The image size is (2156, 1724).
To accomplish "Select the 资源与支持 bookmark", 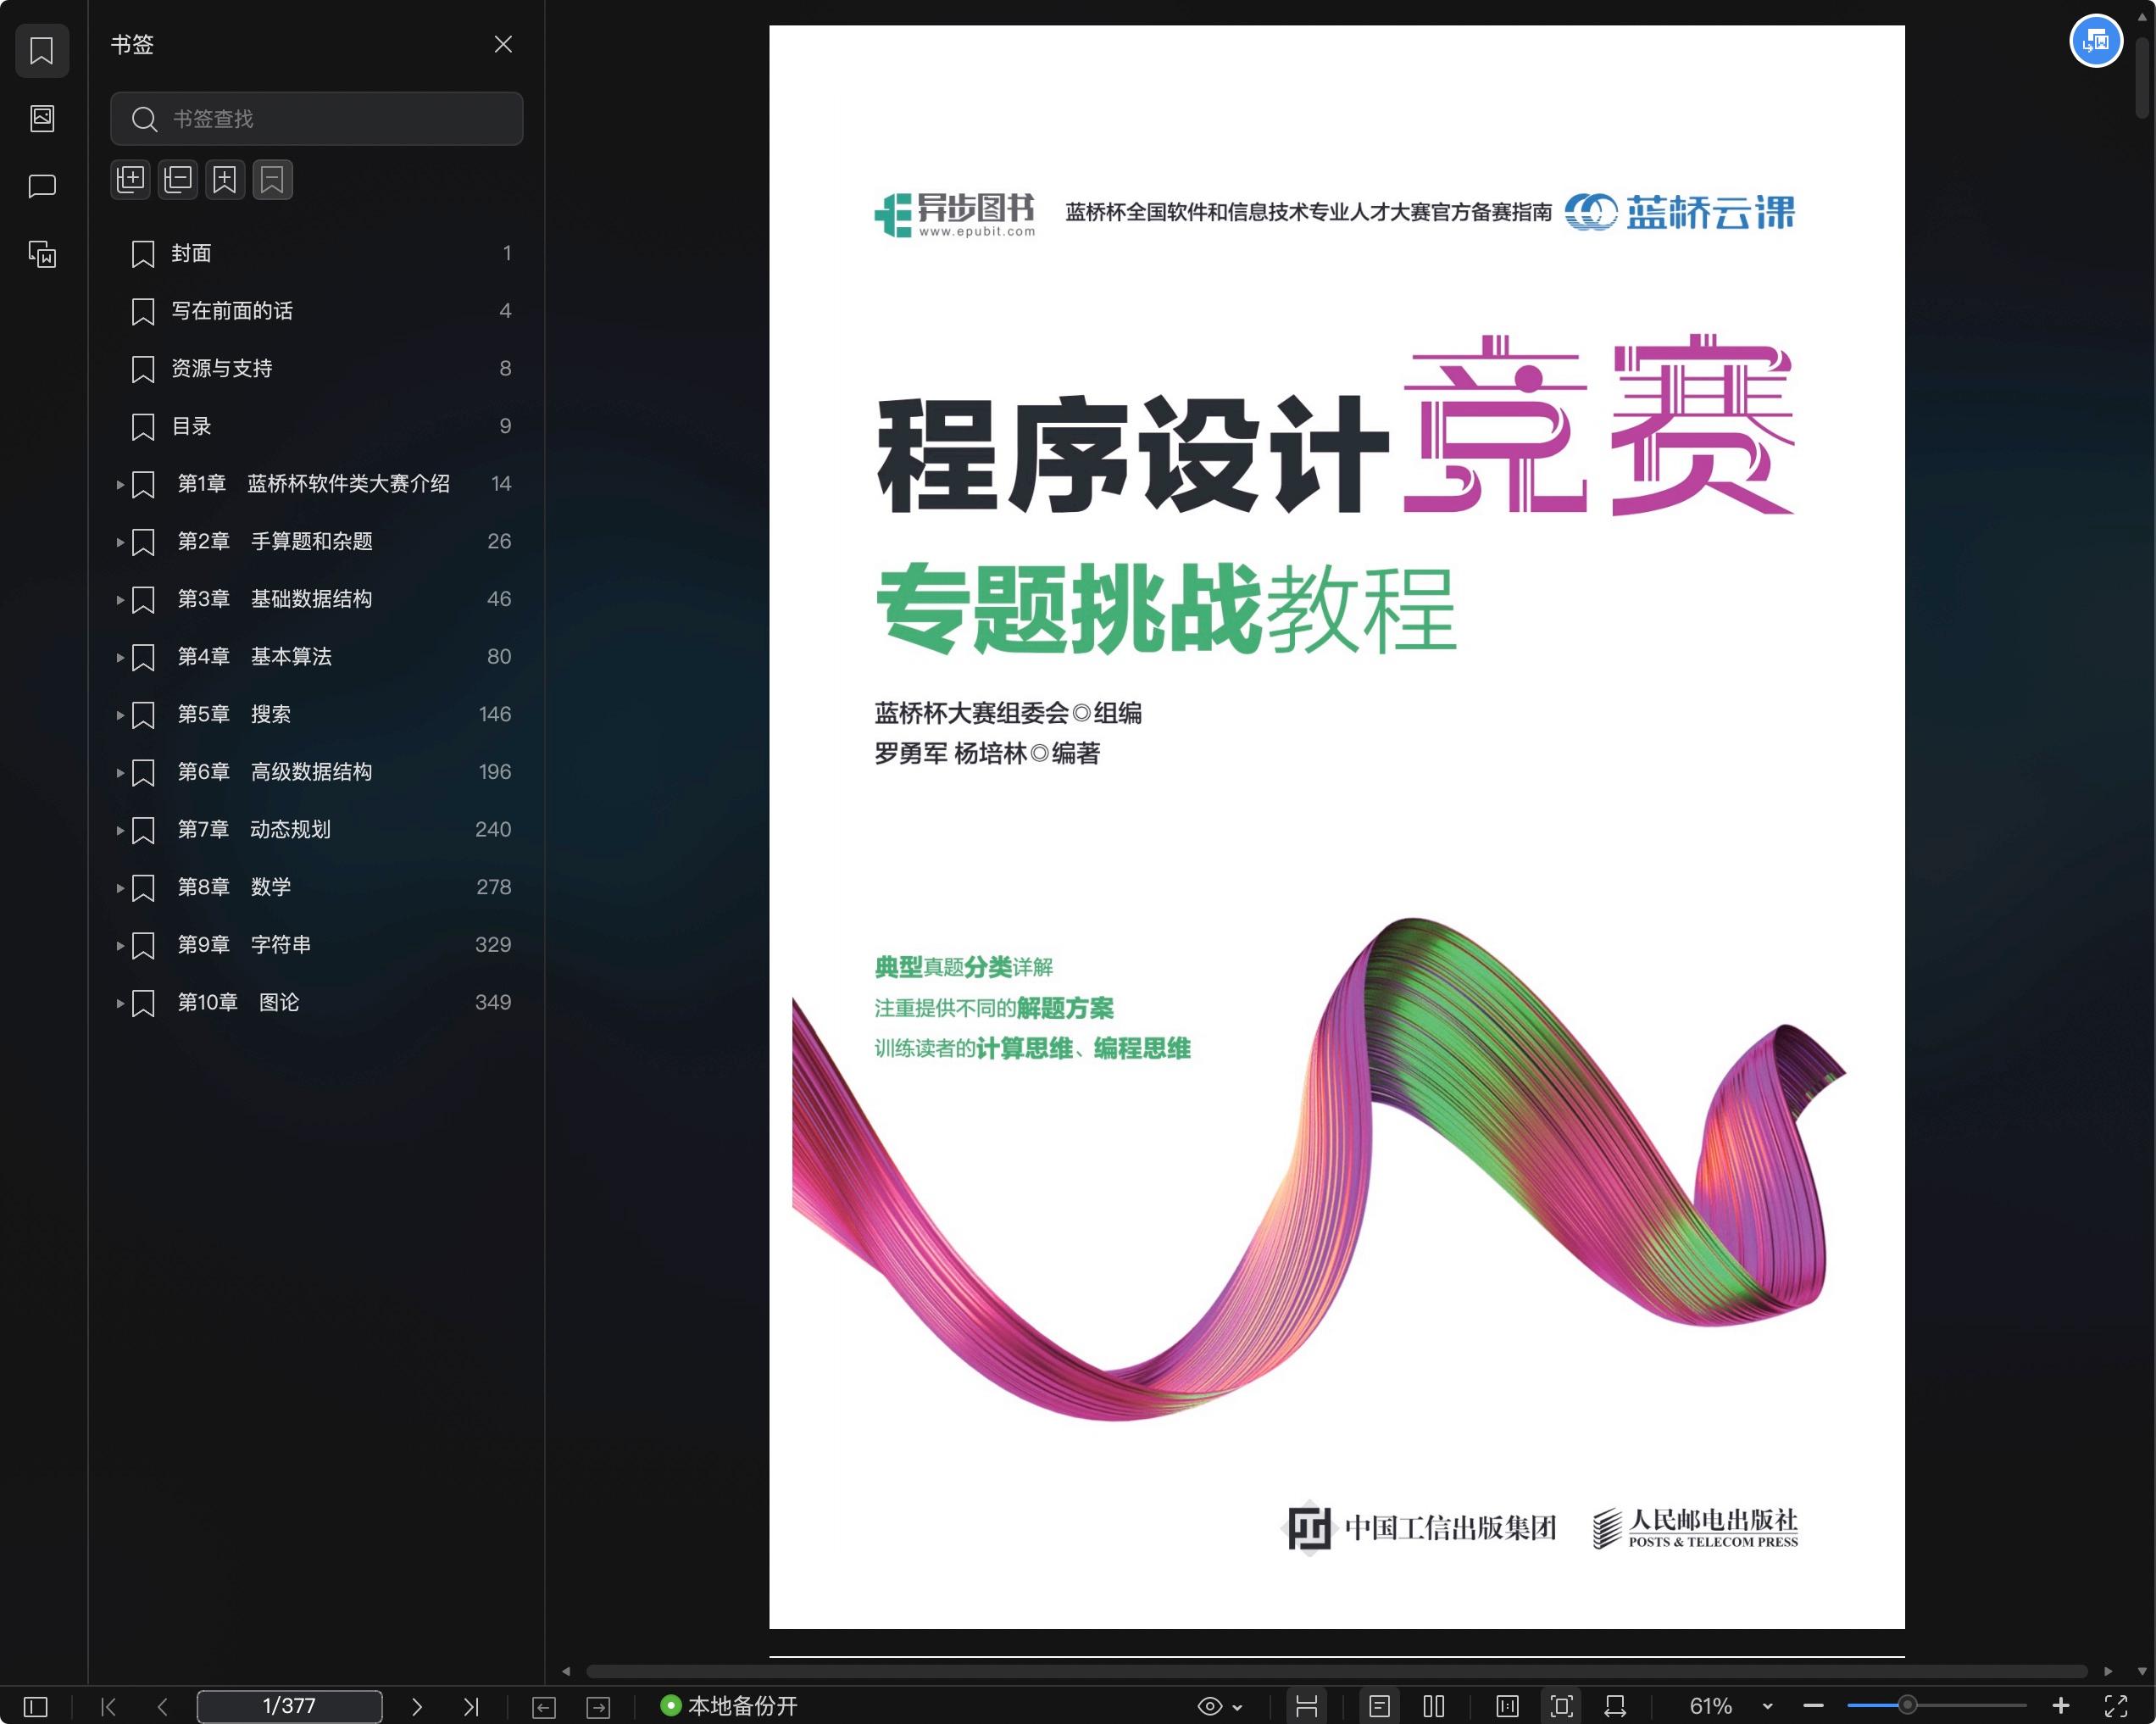I will (x=316, y=368).
